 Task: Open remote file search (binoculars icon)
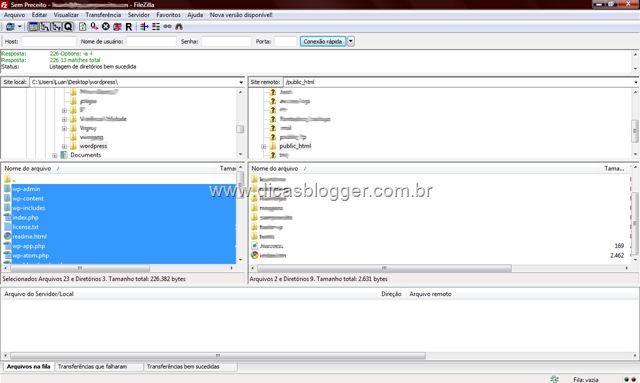(x=179, y=27)
